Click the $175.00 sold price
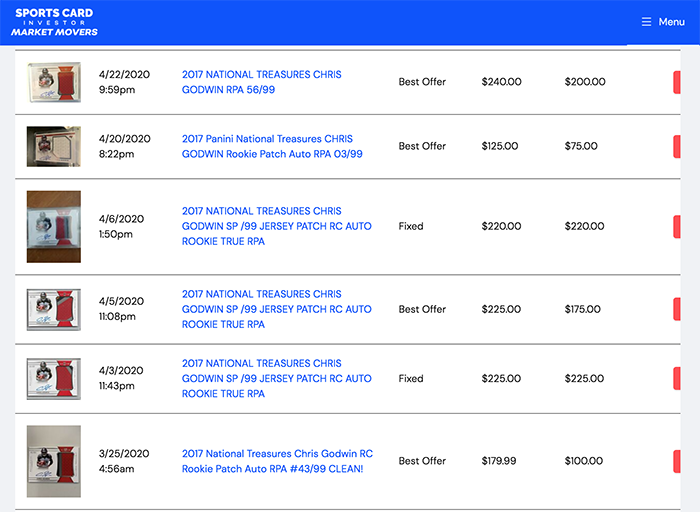 tap(583, 309)
